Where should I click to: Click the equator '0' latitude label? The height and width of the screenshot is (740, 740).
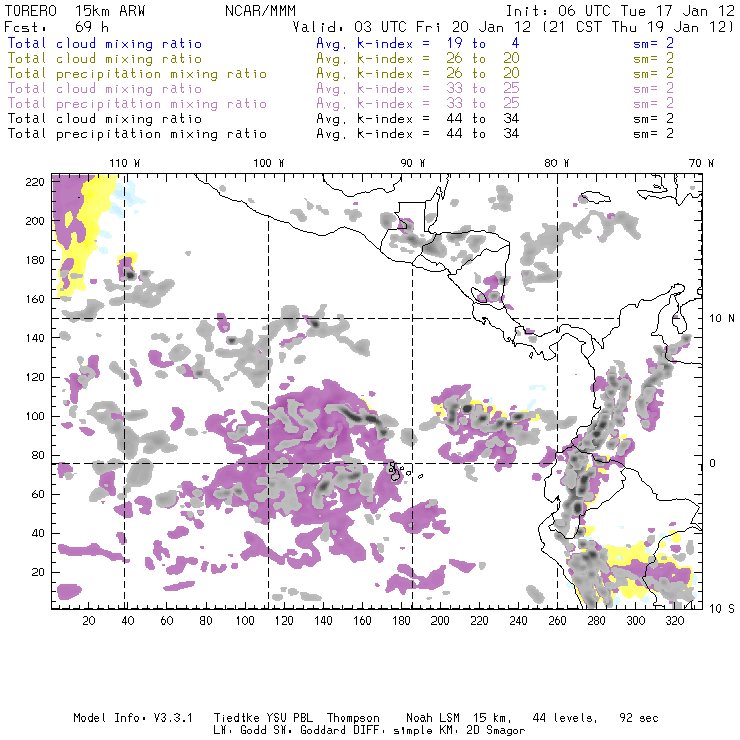tap(713, 463)
